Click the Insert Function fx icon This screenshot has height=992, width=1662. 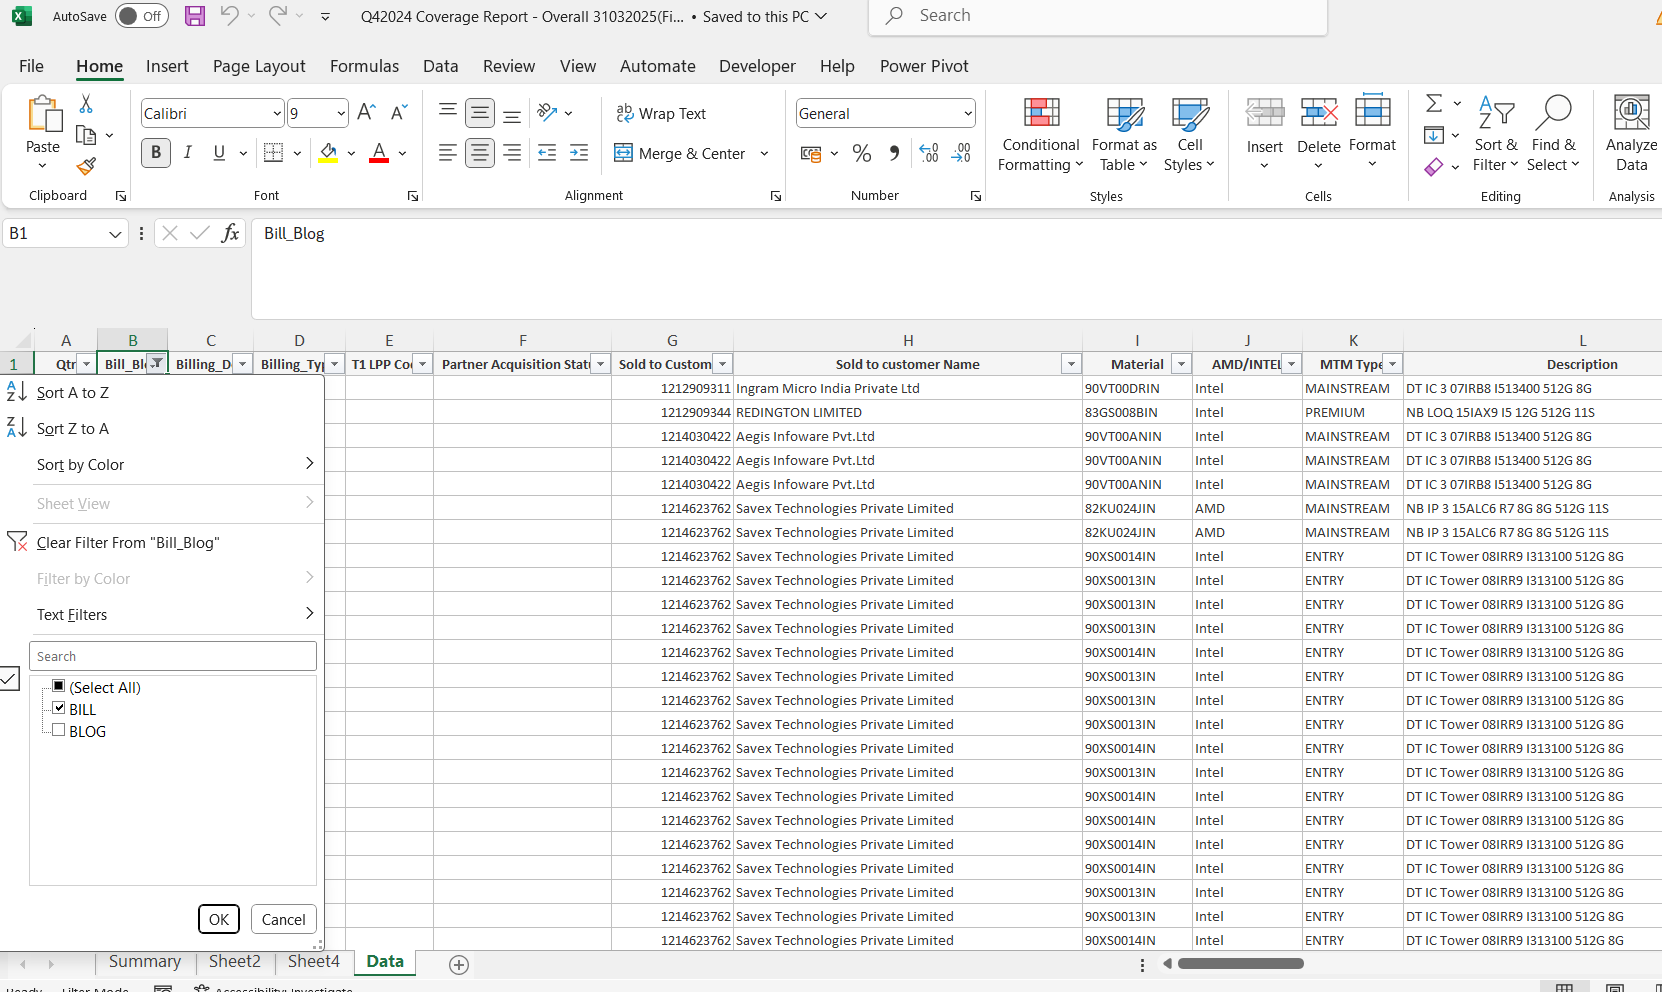[x=230, y=233]
